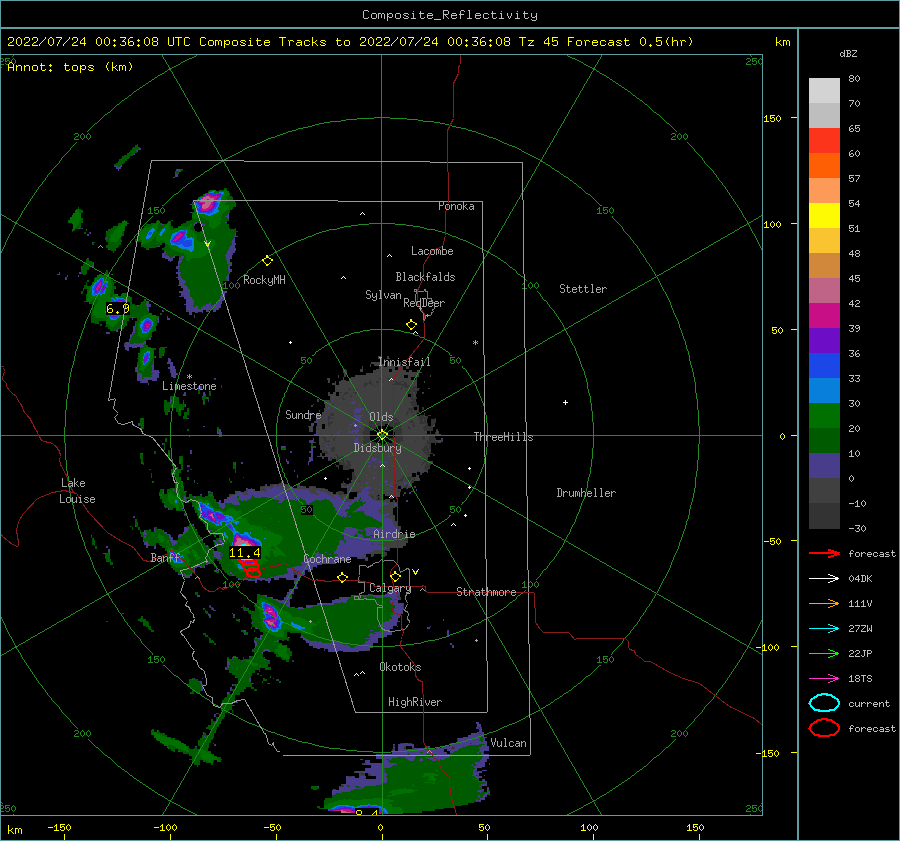Click the Calgary city label
The image size is (900, 841).
click(x=390, y=588)
